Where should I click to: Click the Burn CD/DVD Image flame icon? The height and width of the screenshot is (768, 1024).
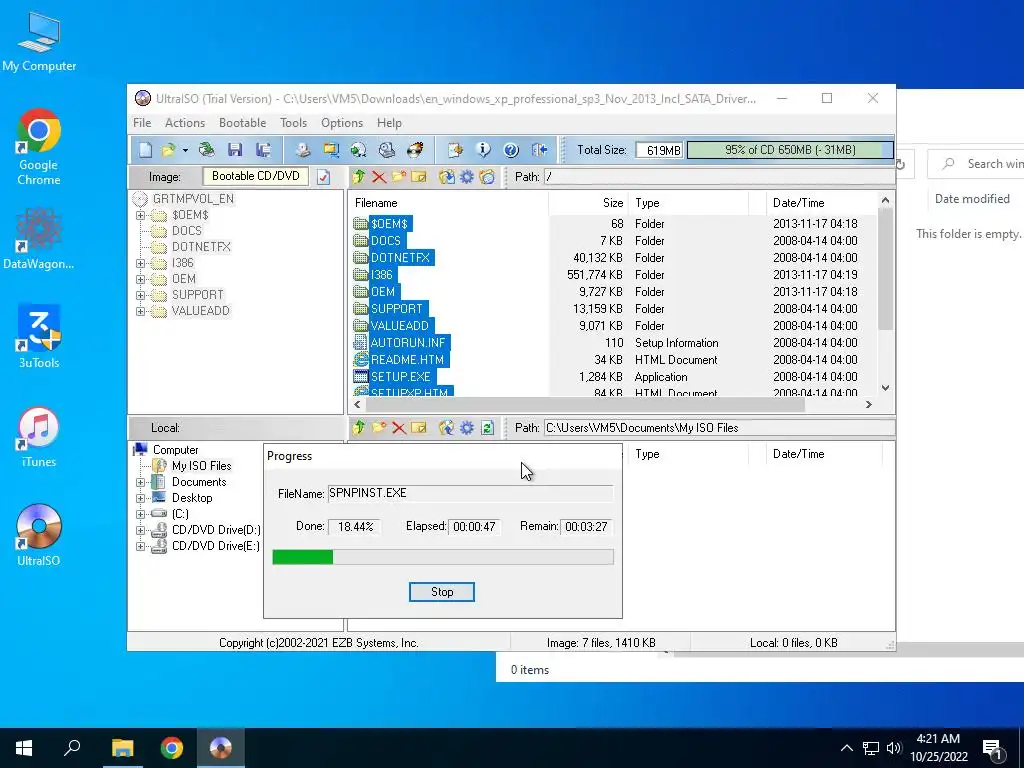pyautogui.click(x=415, y=150)
